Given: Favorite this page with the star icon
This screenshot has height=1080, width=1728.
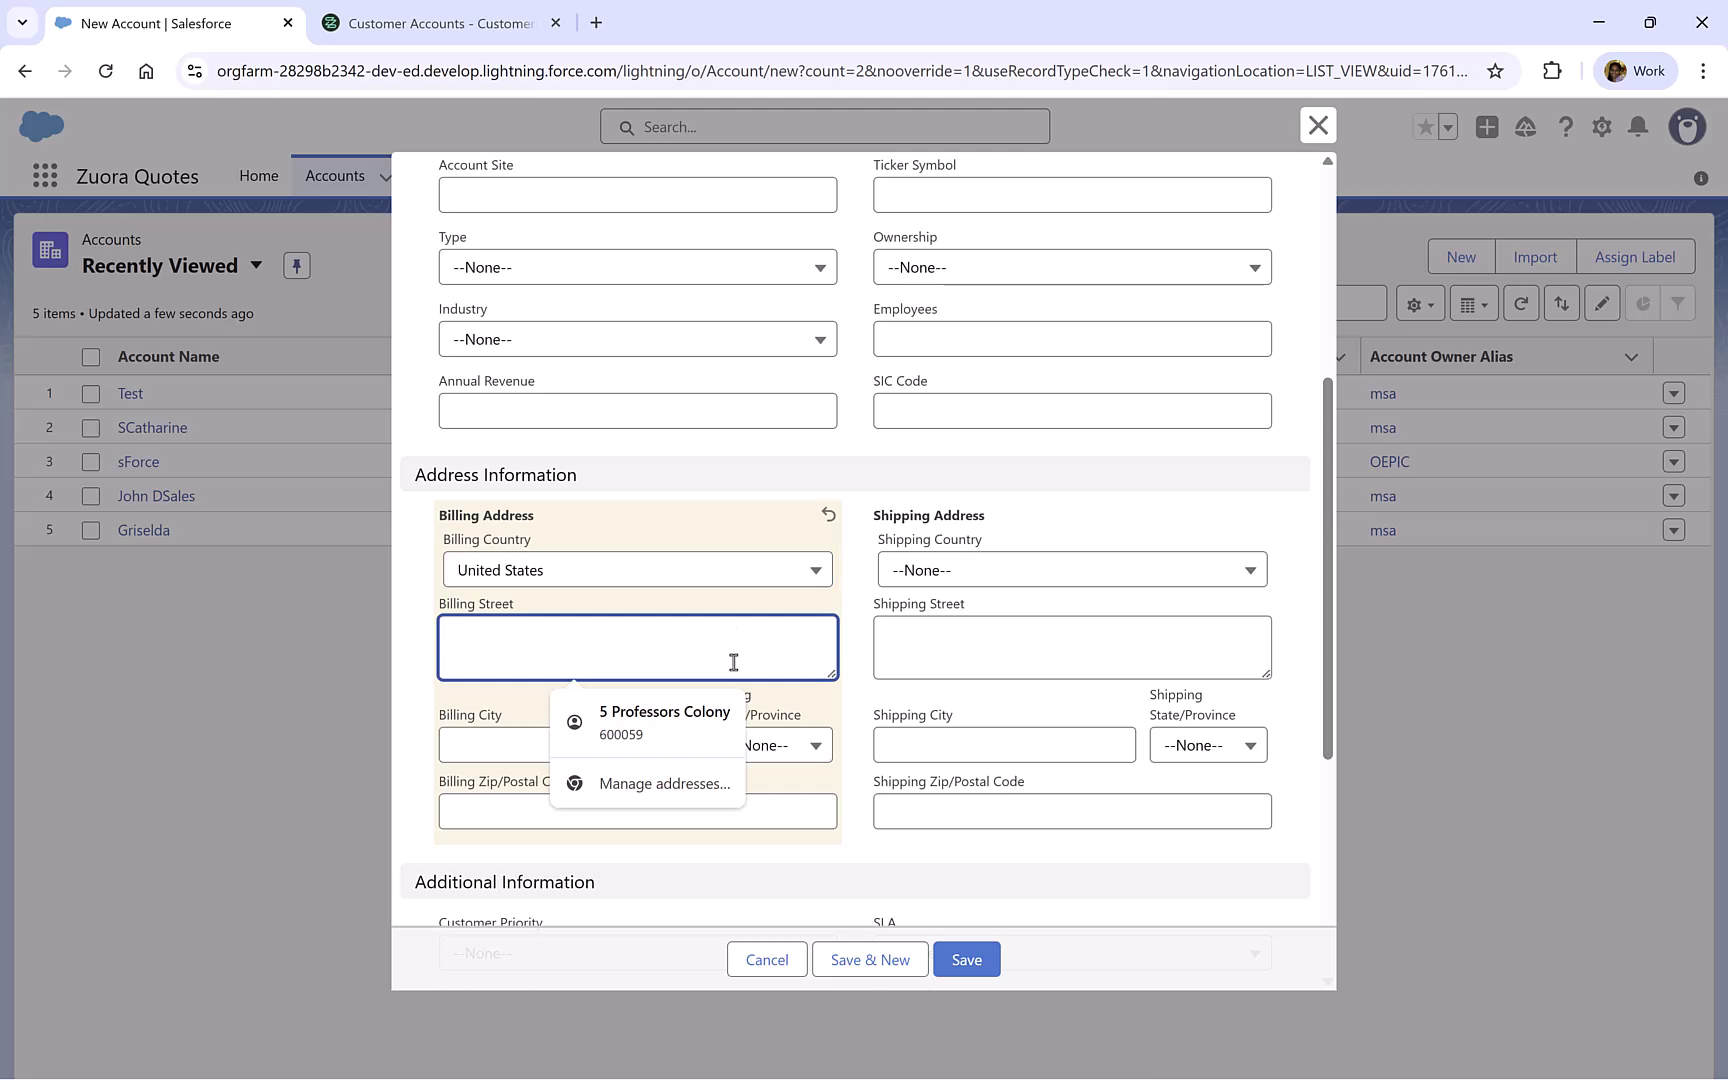Looking at the screenshot, I should point(1425,127).
